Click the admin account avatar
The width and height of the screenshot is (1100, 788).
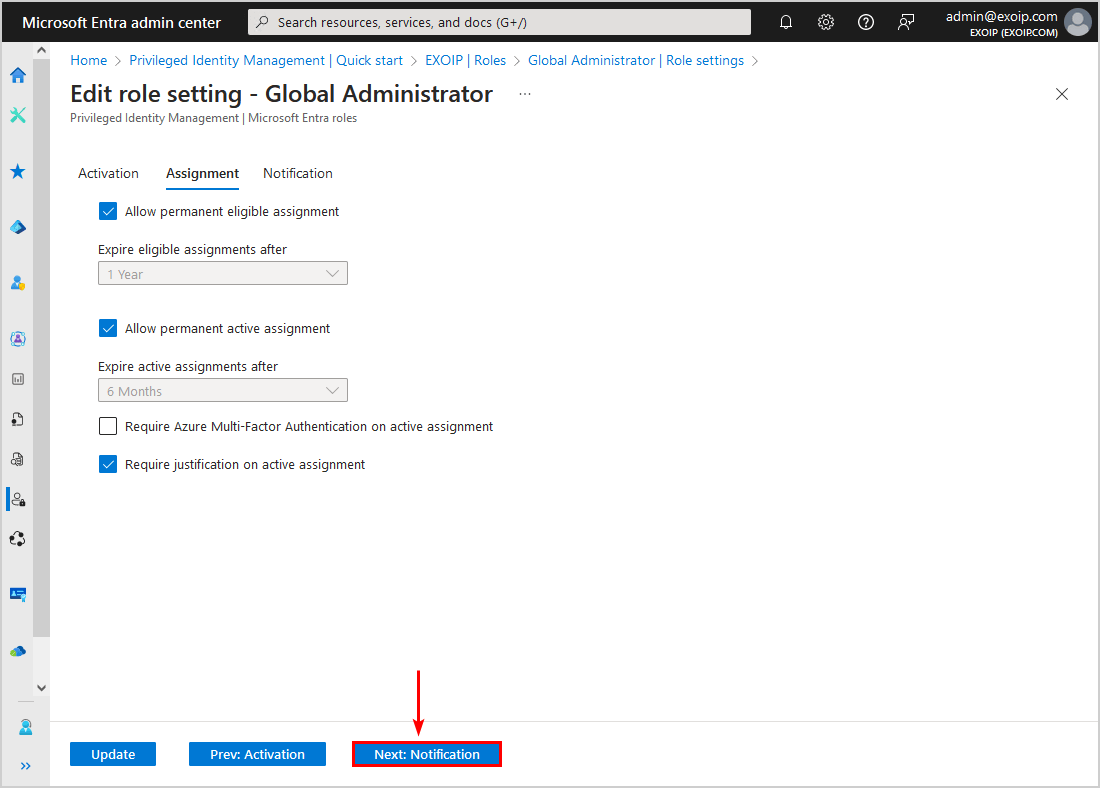click(1078, 22)
